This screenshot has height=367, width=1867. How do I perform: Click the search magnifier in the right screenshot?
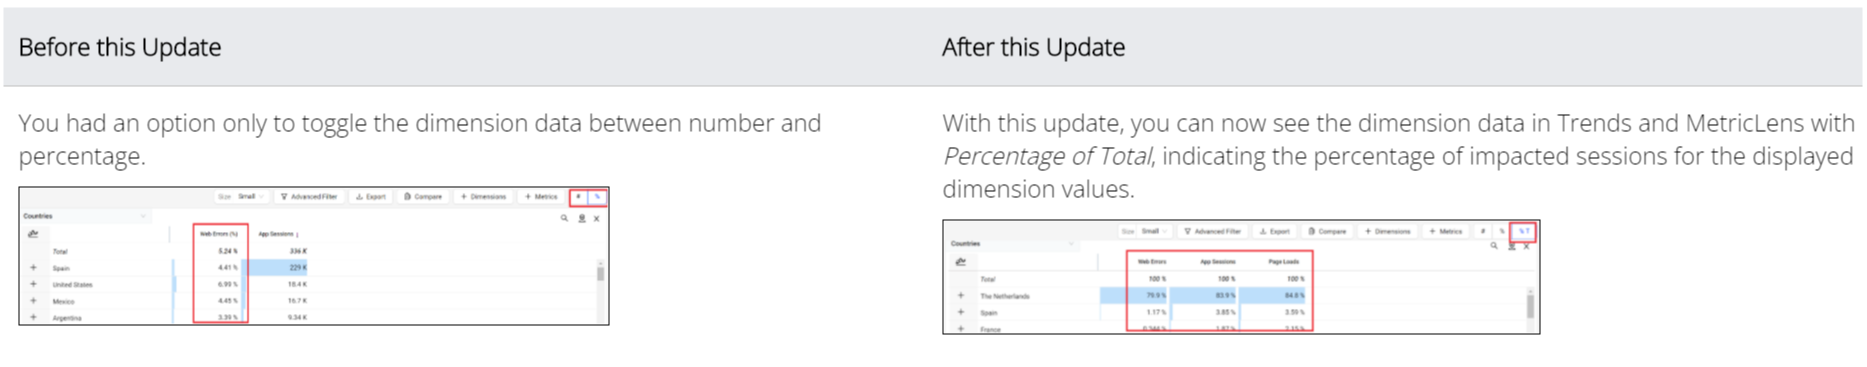tap(1494, 245)
